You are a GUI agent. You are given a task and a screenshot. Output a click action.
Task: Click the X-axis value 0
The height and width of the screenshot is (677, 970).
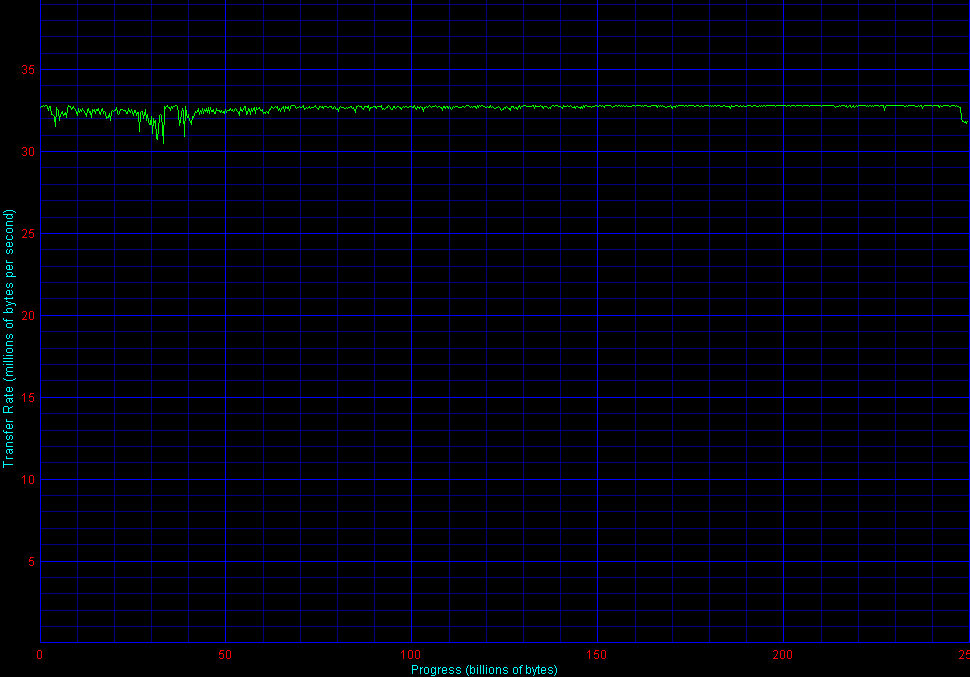pyautogui.click(x=40, y=655)
